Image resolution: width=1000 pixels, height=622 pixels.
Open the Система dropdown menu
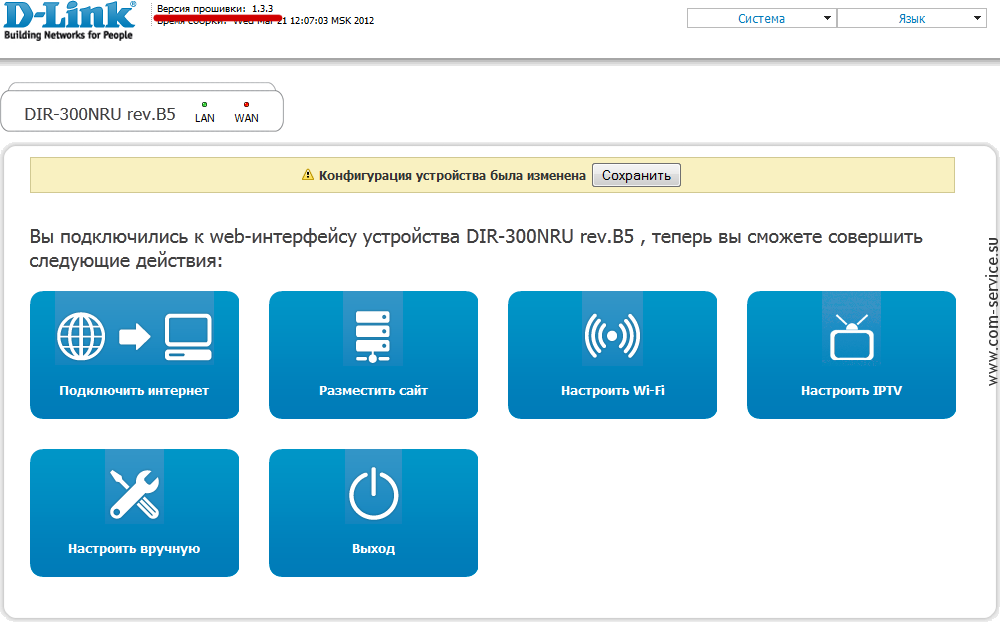pyautogui.click(x=761, y=19)
